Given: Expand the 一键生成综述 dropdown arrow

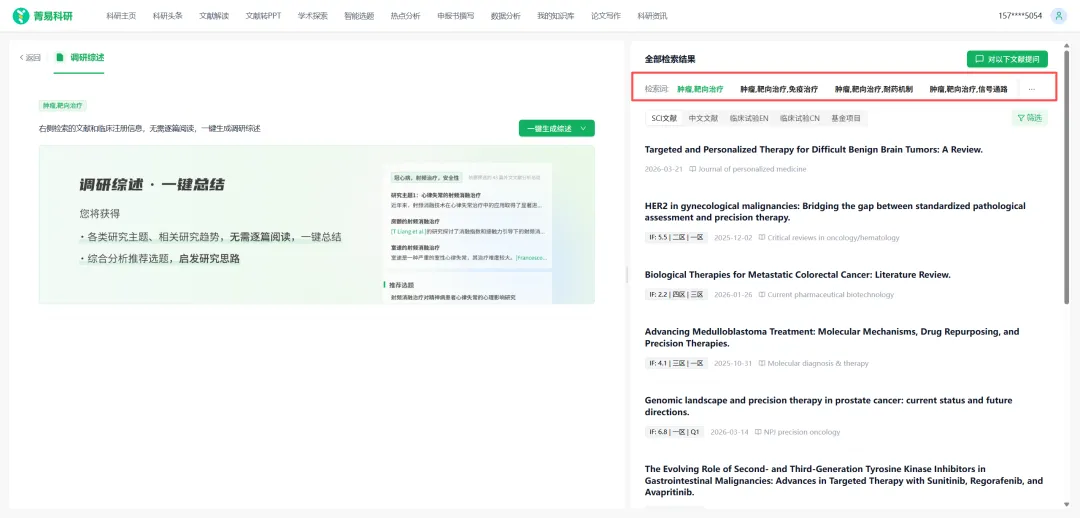Looking at the screenshot, I should tap(584, 128).
